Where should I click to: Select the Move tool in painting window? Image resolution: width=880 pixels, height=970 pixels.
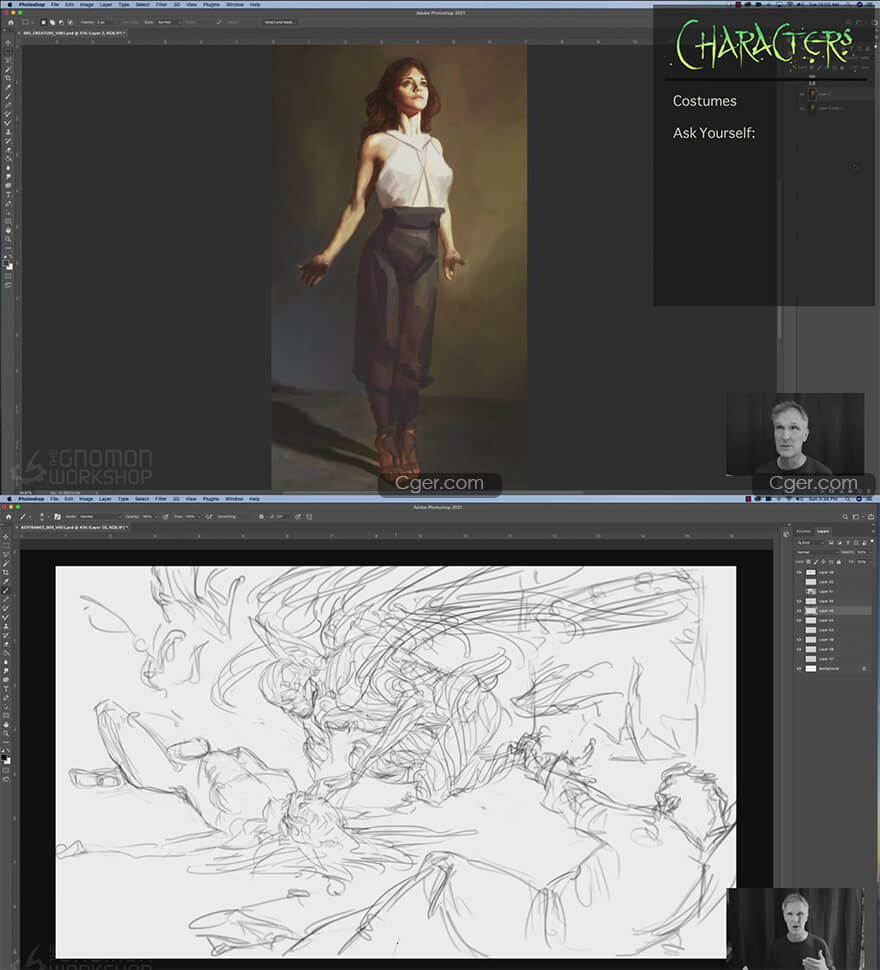click(7, 43)
